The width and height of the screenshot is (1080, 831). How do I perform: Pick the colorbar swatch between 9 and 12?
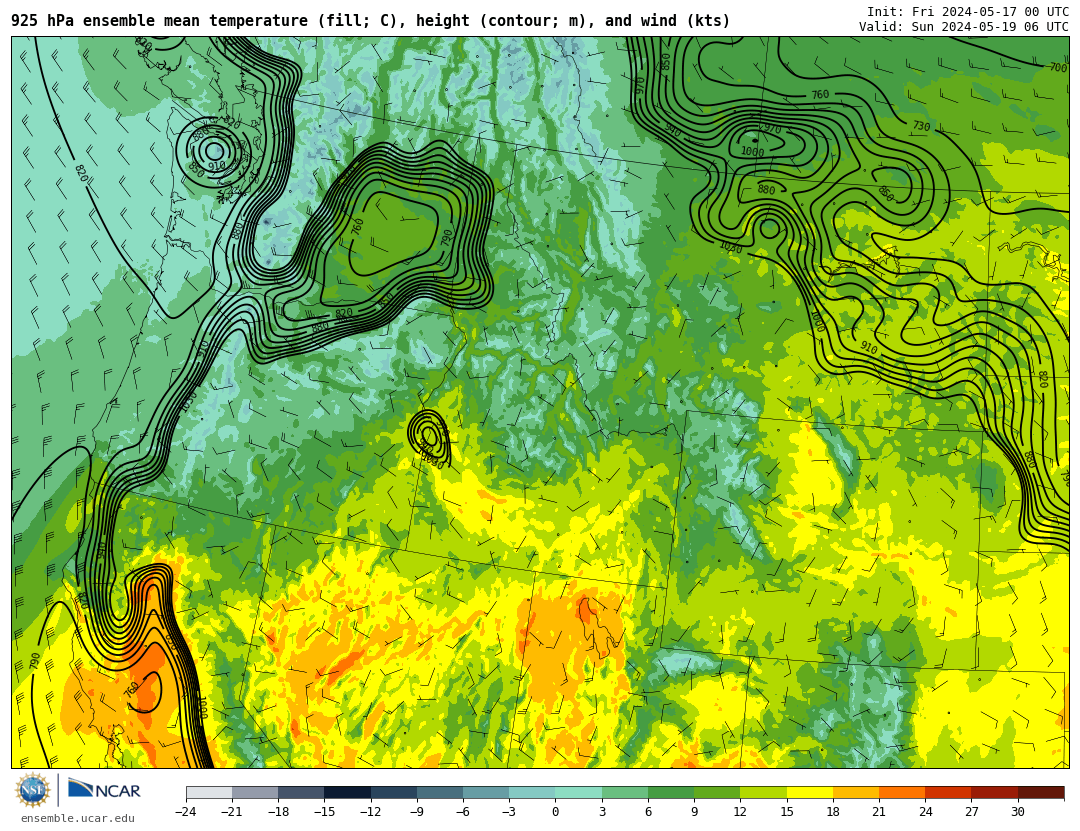pos(717,792)
